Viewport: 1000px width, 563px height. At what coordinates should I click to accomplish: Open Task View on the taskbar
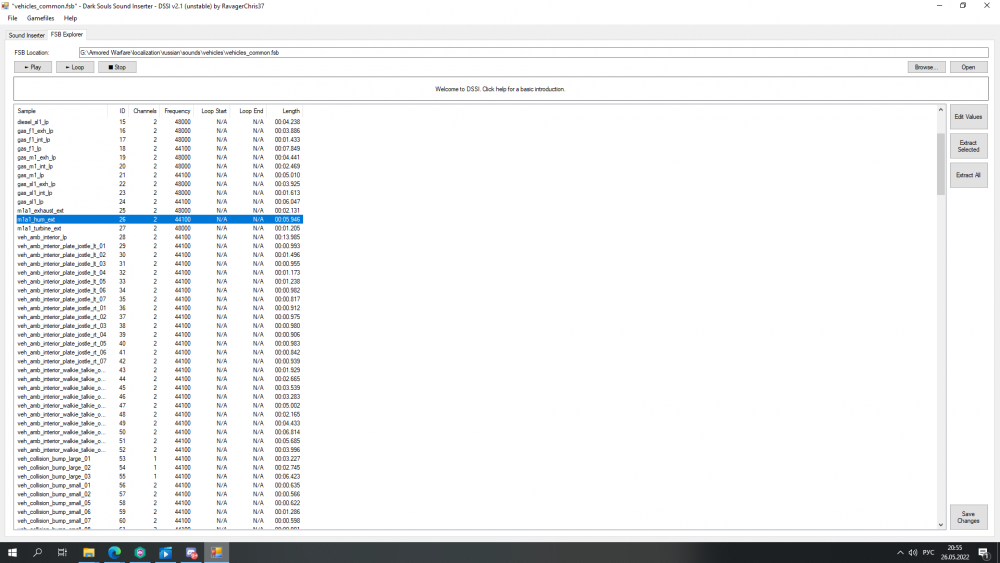click(x=62, y=552)
